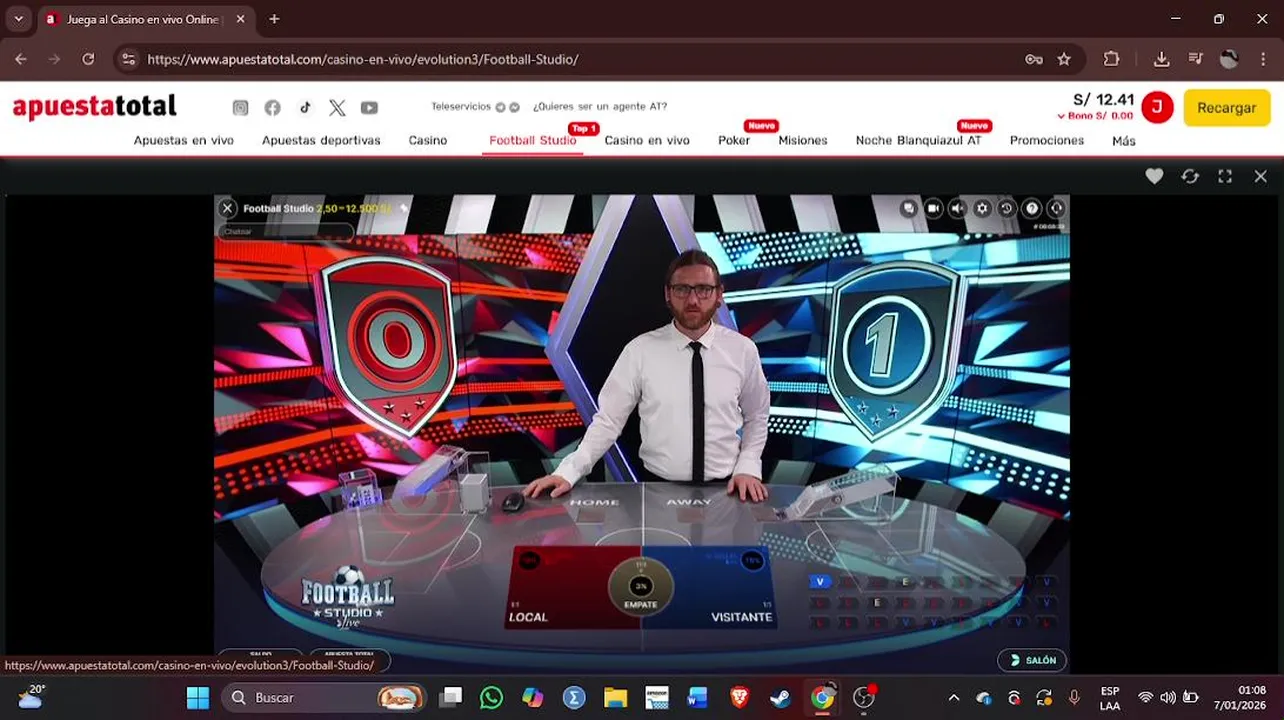
Task: Click the address bar URL
Action: pos(363,59)
